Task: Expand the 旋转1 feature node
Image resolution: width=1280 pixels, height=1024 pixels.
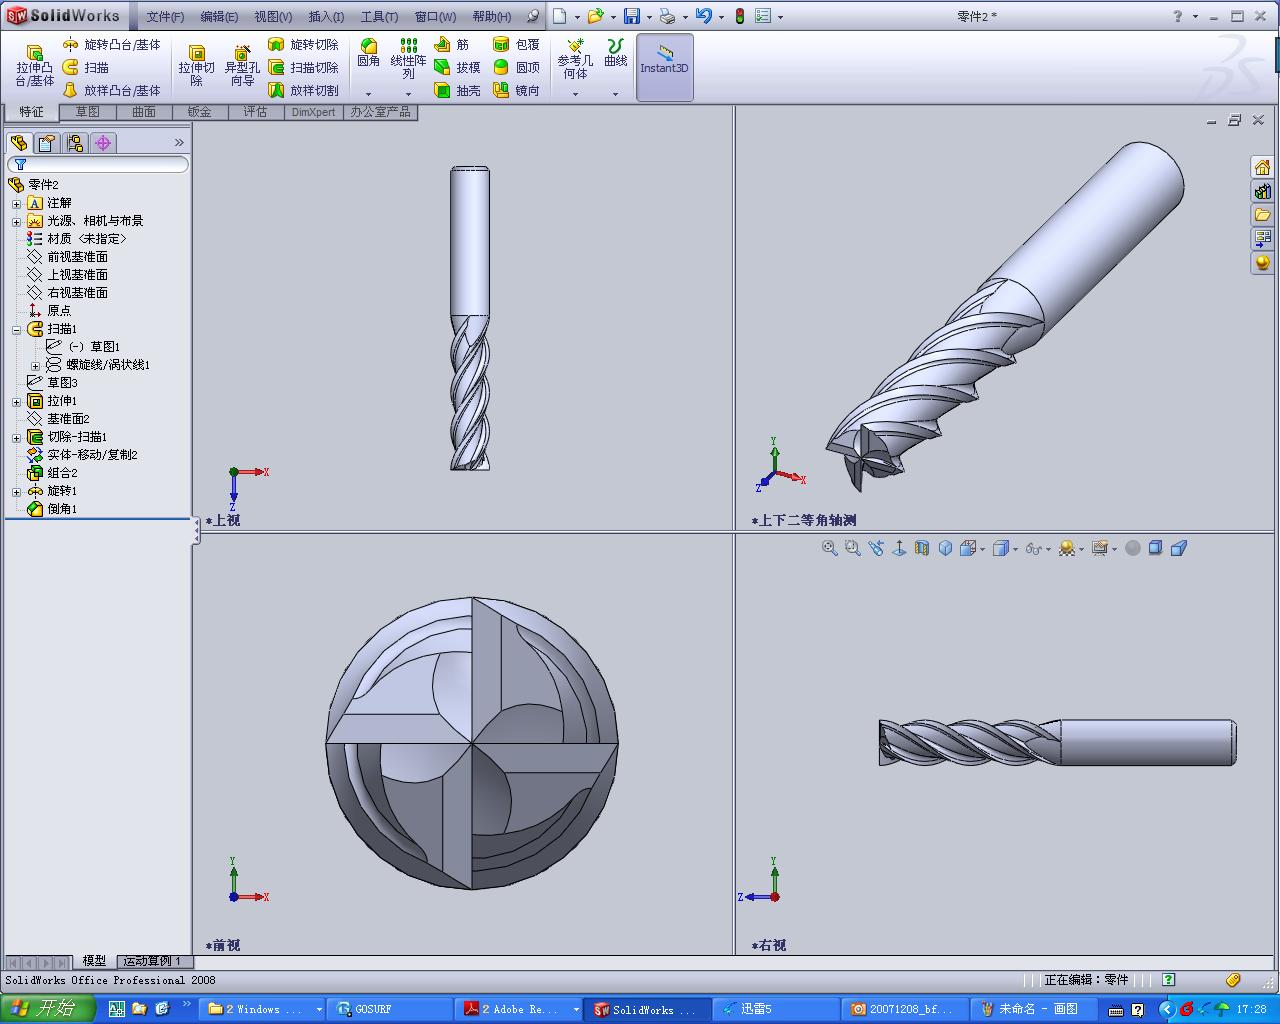Action: pos(16,491)
